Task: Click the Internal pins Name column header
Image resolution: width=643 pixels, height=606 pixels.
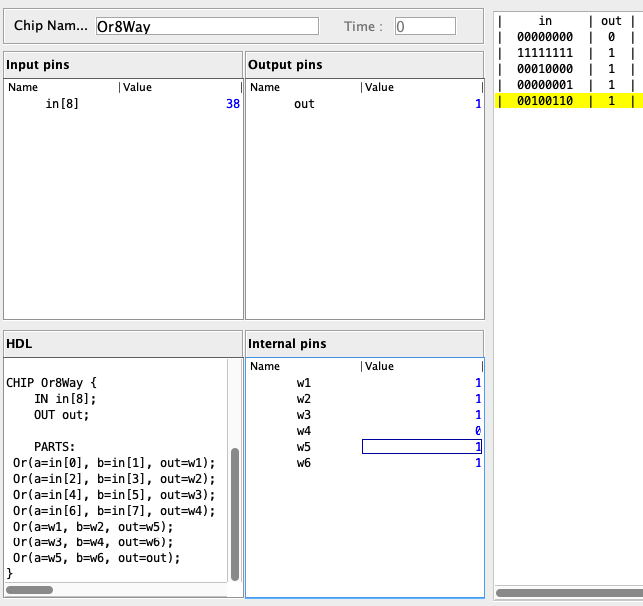Action: click(x=265, y=366)
